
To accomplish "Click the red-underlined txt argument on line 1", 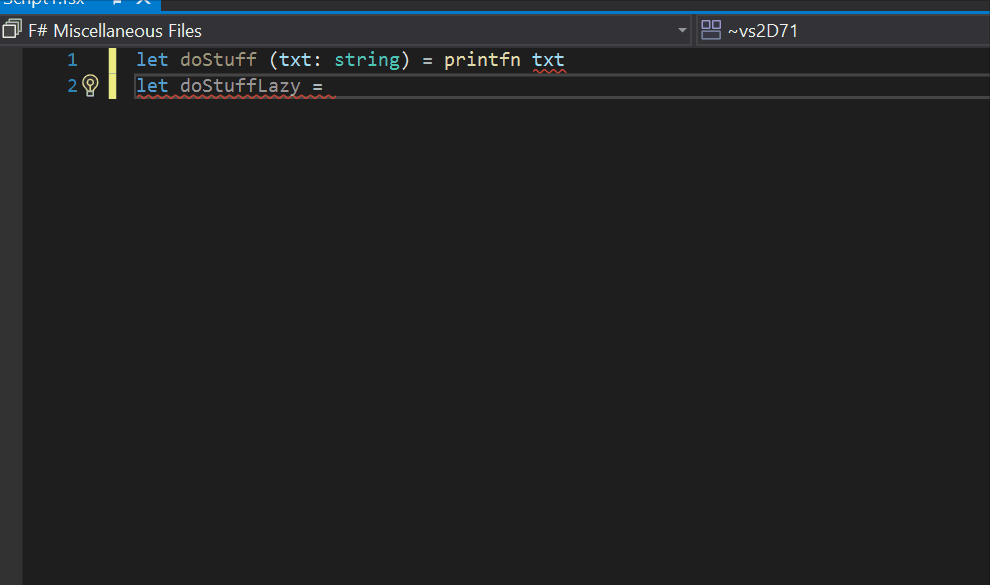I will 548,59.
